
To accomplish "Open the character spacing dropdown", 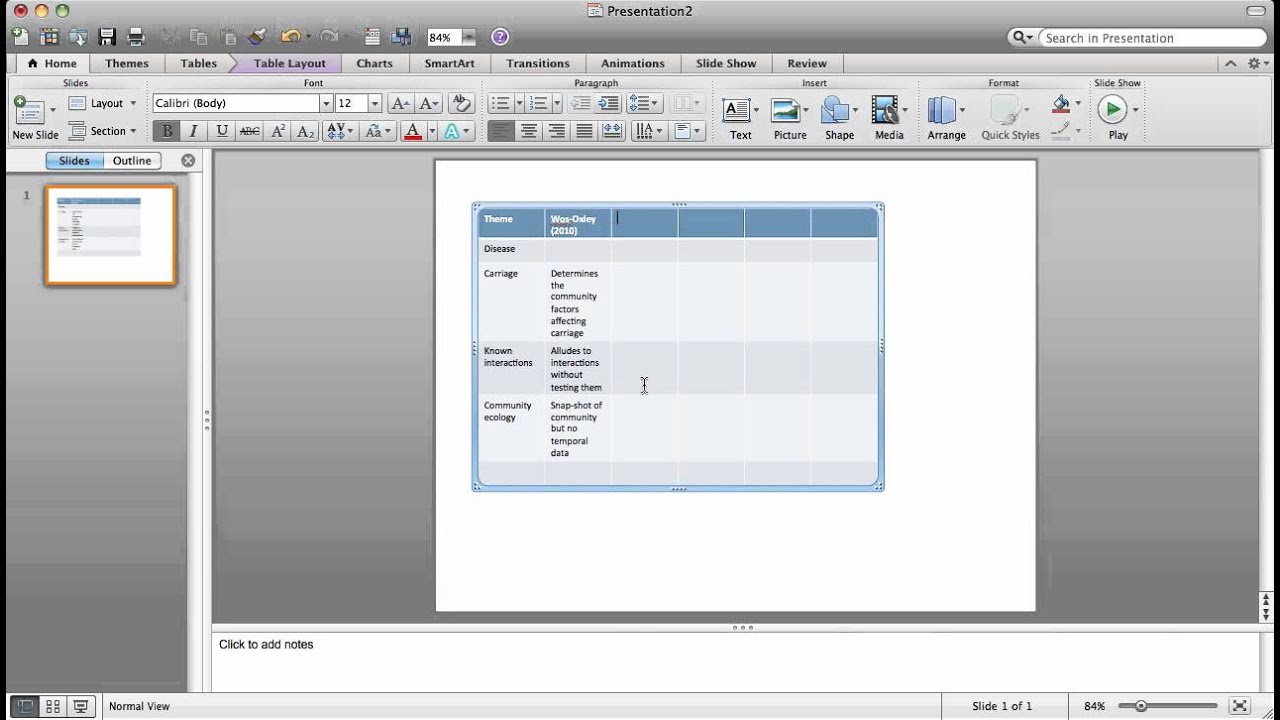I will point(340,131).
